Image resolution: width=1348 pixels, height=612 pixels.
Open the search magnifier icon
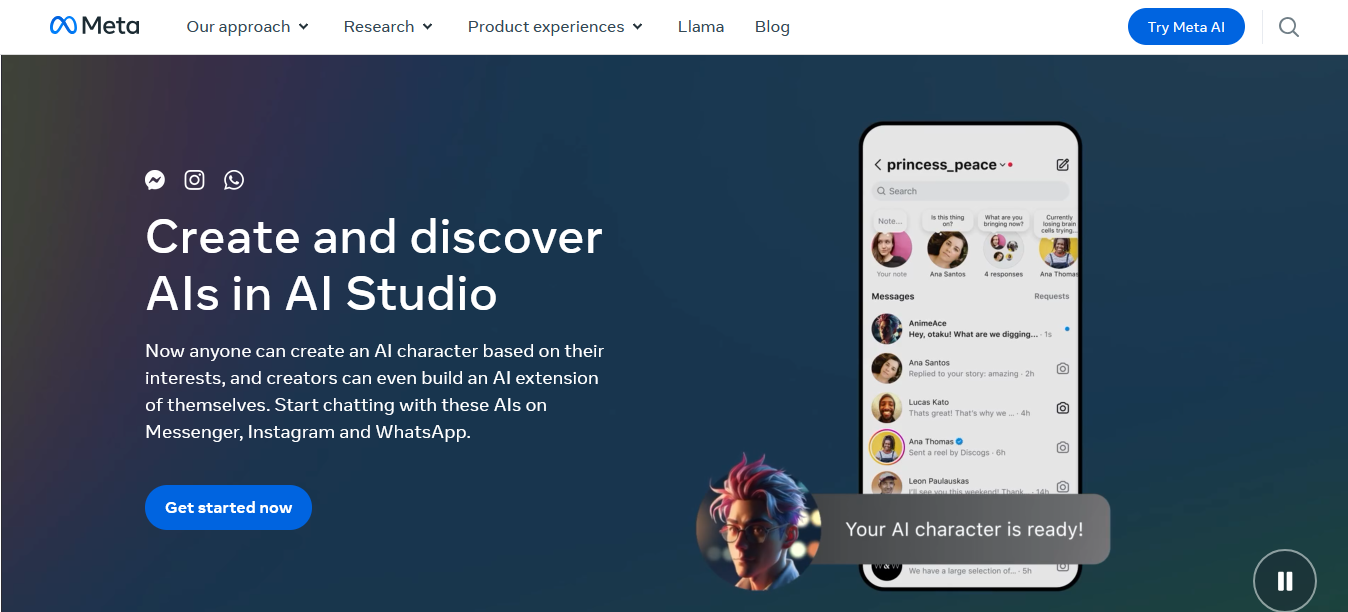(1289, 27)
